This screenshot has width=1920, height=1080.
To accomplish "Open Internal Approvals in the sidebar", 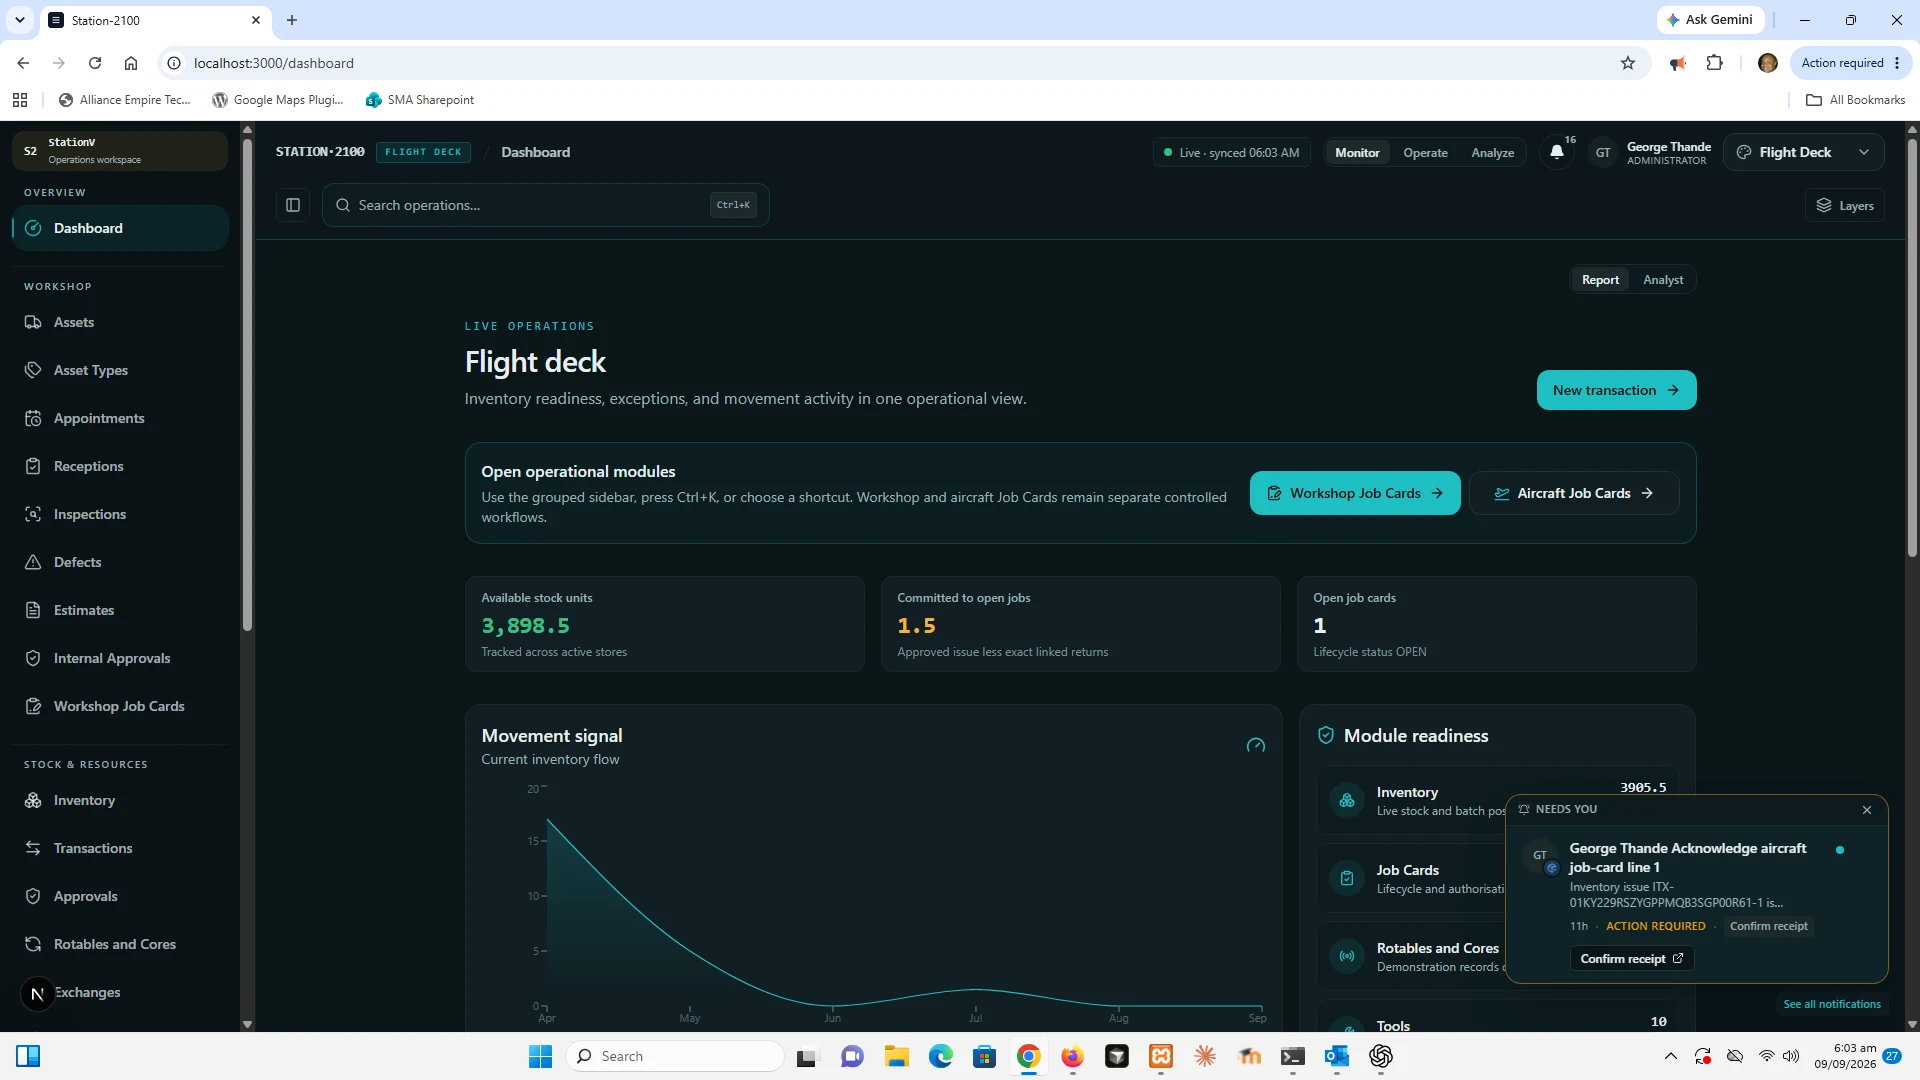I will tap(120, 658).
